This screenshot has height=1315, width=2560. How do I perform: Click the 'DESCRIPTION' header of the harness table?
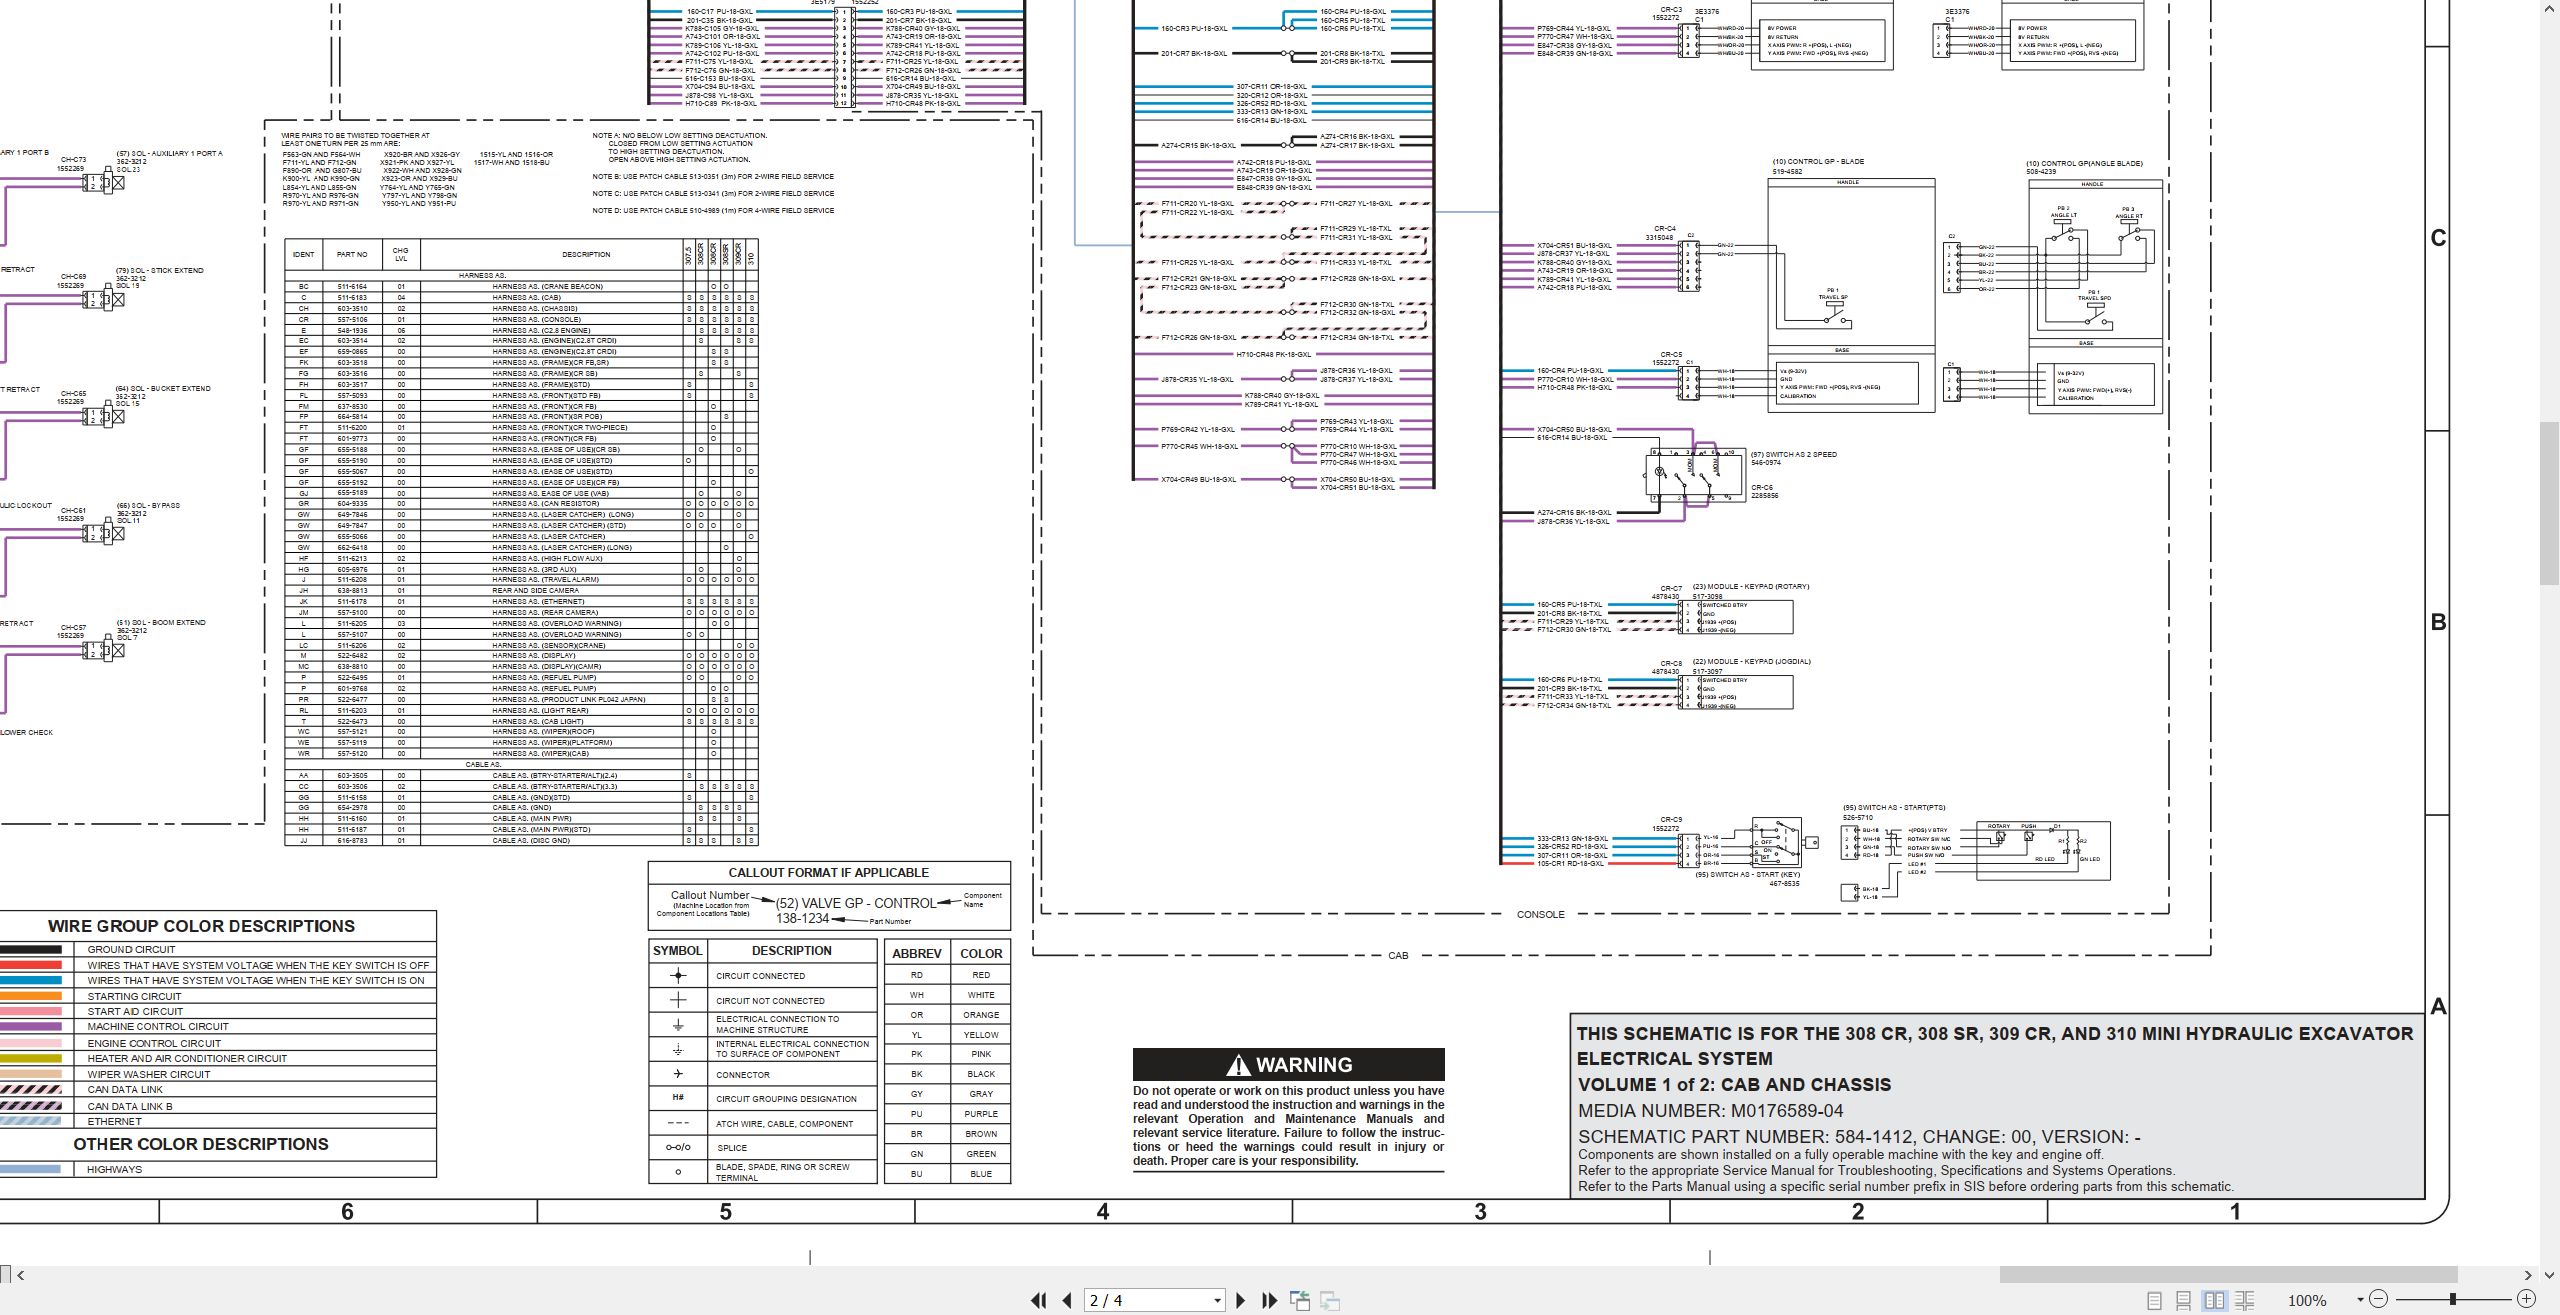[x=586, y=255]
